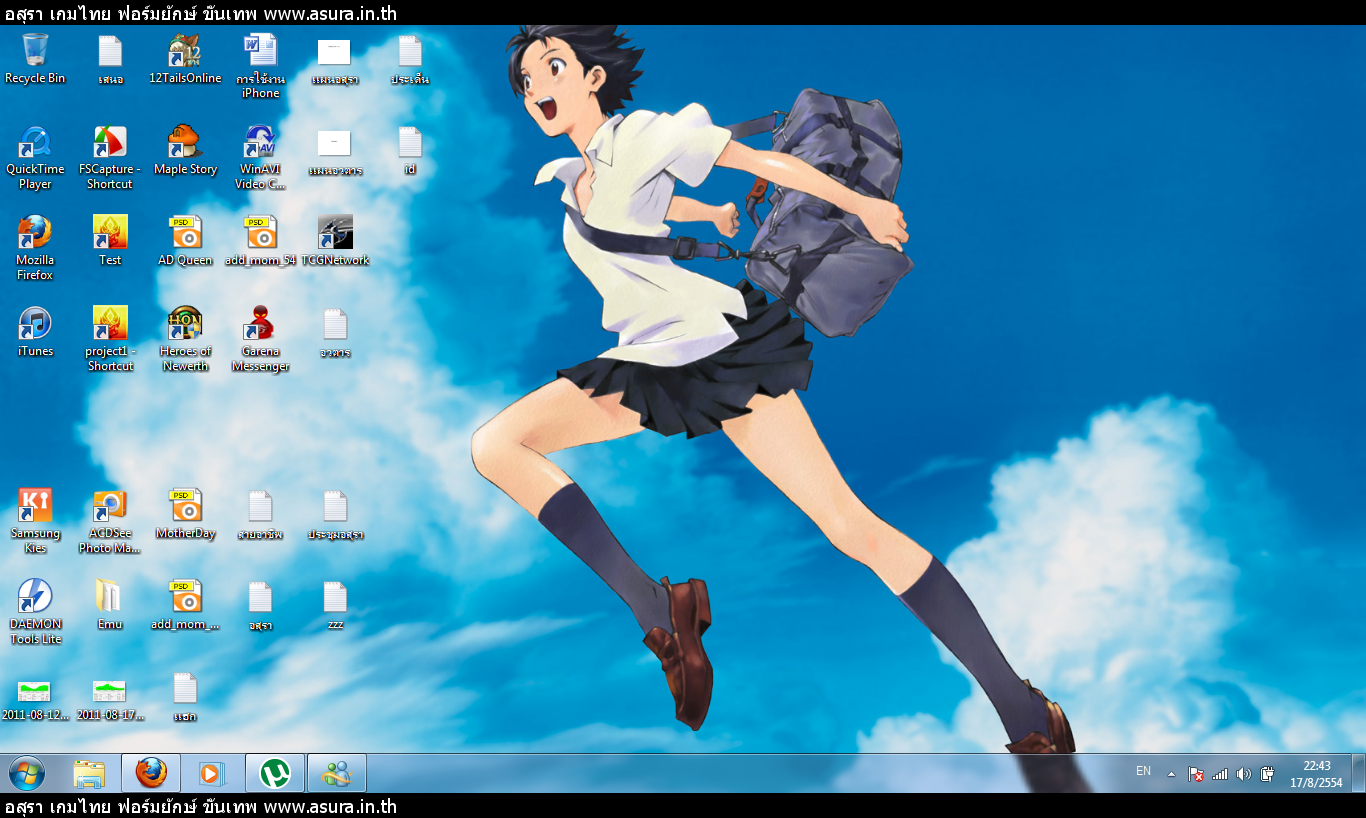Click the EN language indicator
This screenshot has height=818, width=1366.
point(1143,771)
